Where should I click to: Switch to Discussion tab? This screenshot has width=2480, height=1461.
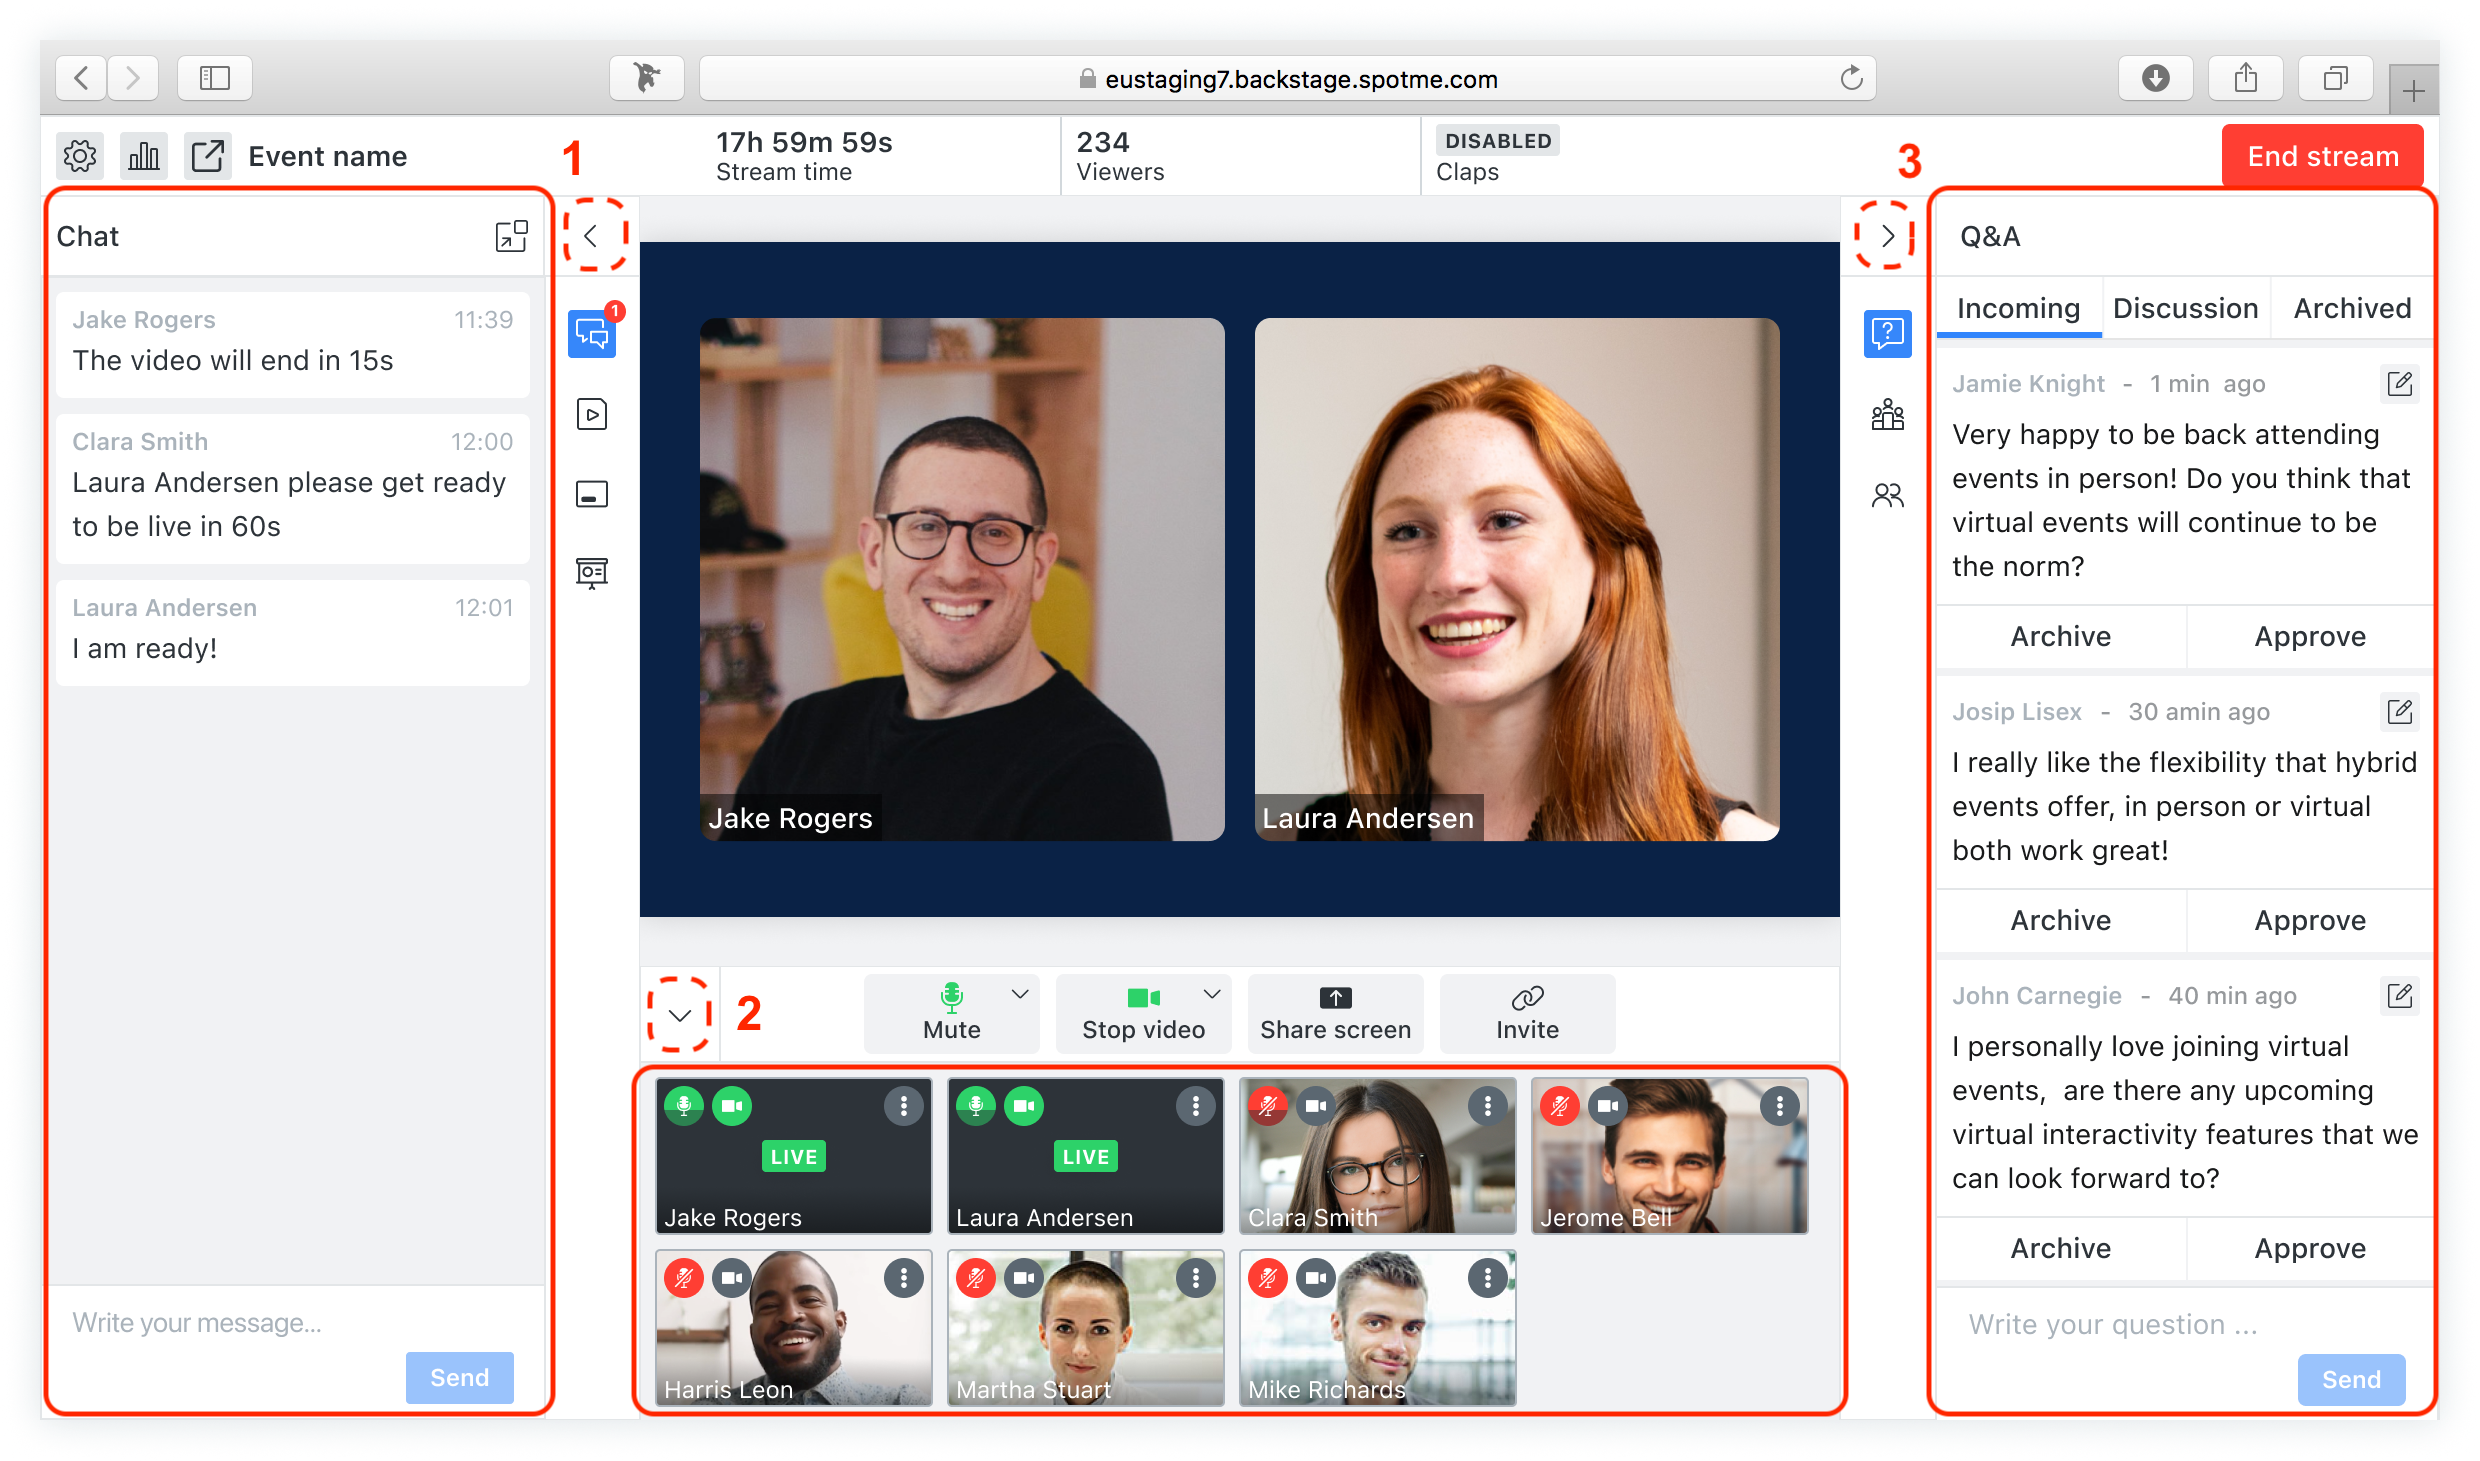pos(2186,308)
